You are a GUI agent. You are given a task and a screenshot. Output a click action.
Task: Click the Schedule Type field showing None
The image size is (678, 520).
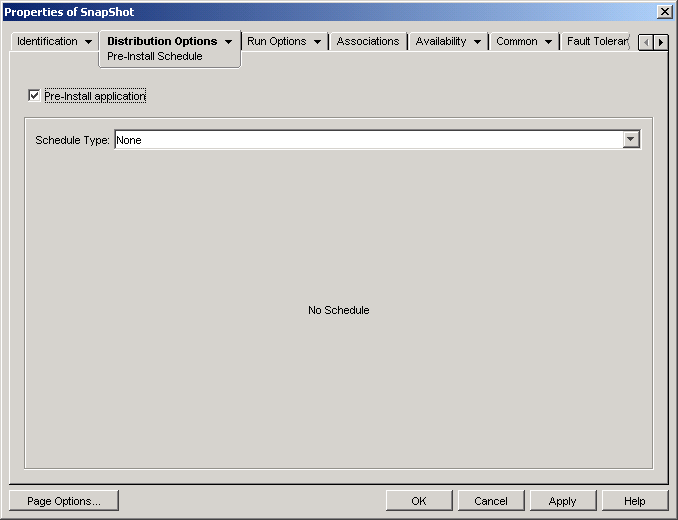[x=377, y=140]
